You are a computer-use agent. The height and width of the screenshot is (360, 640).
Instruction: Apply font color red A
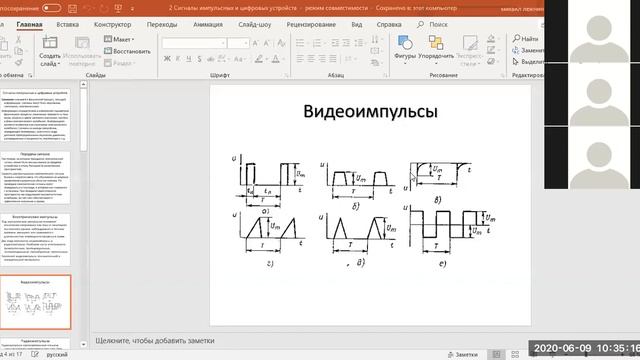pos(276,59)
